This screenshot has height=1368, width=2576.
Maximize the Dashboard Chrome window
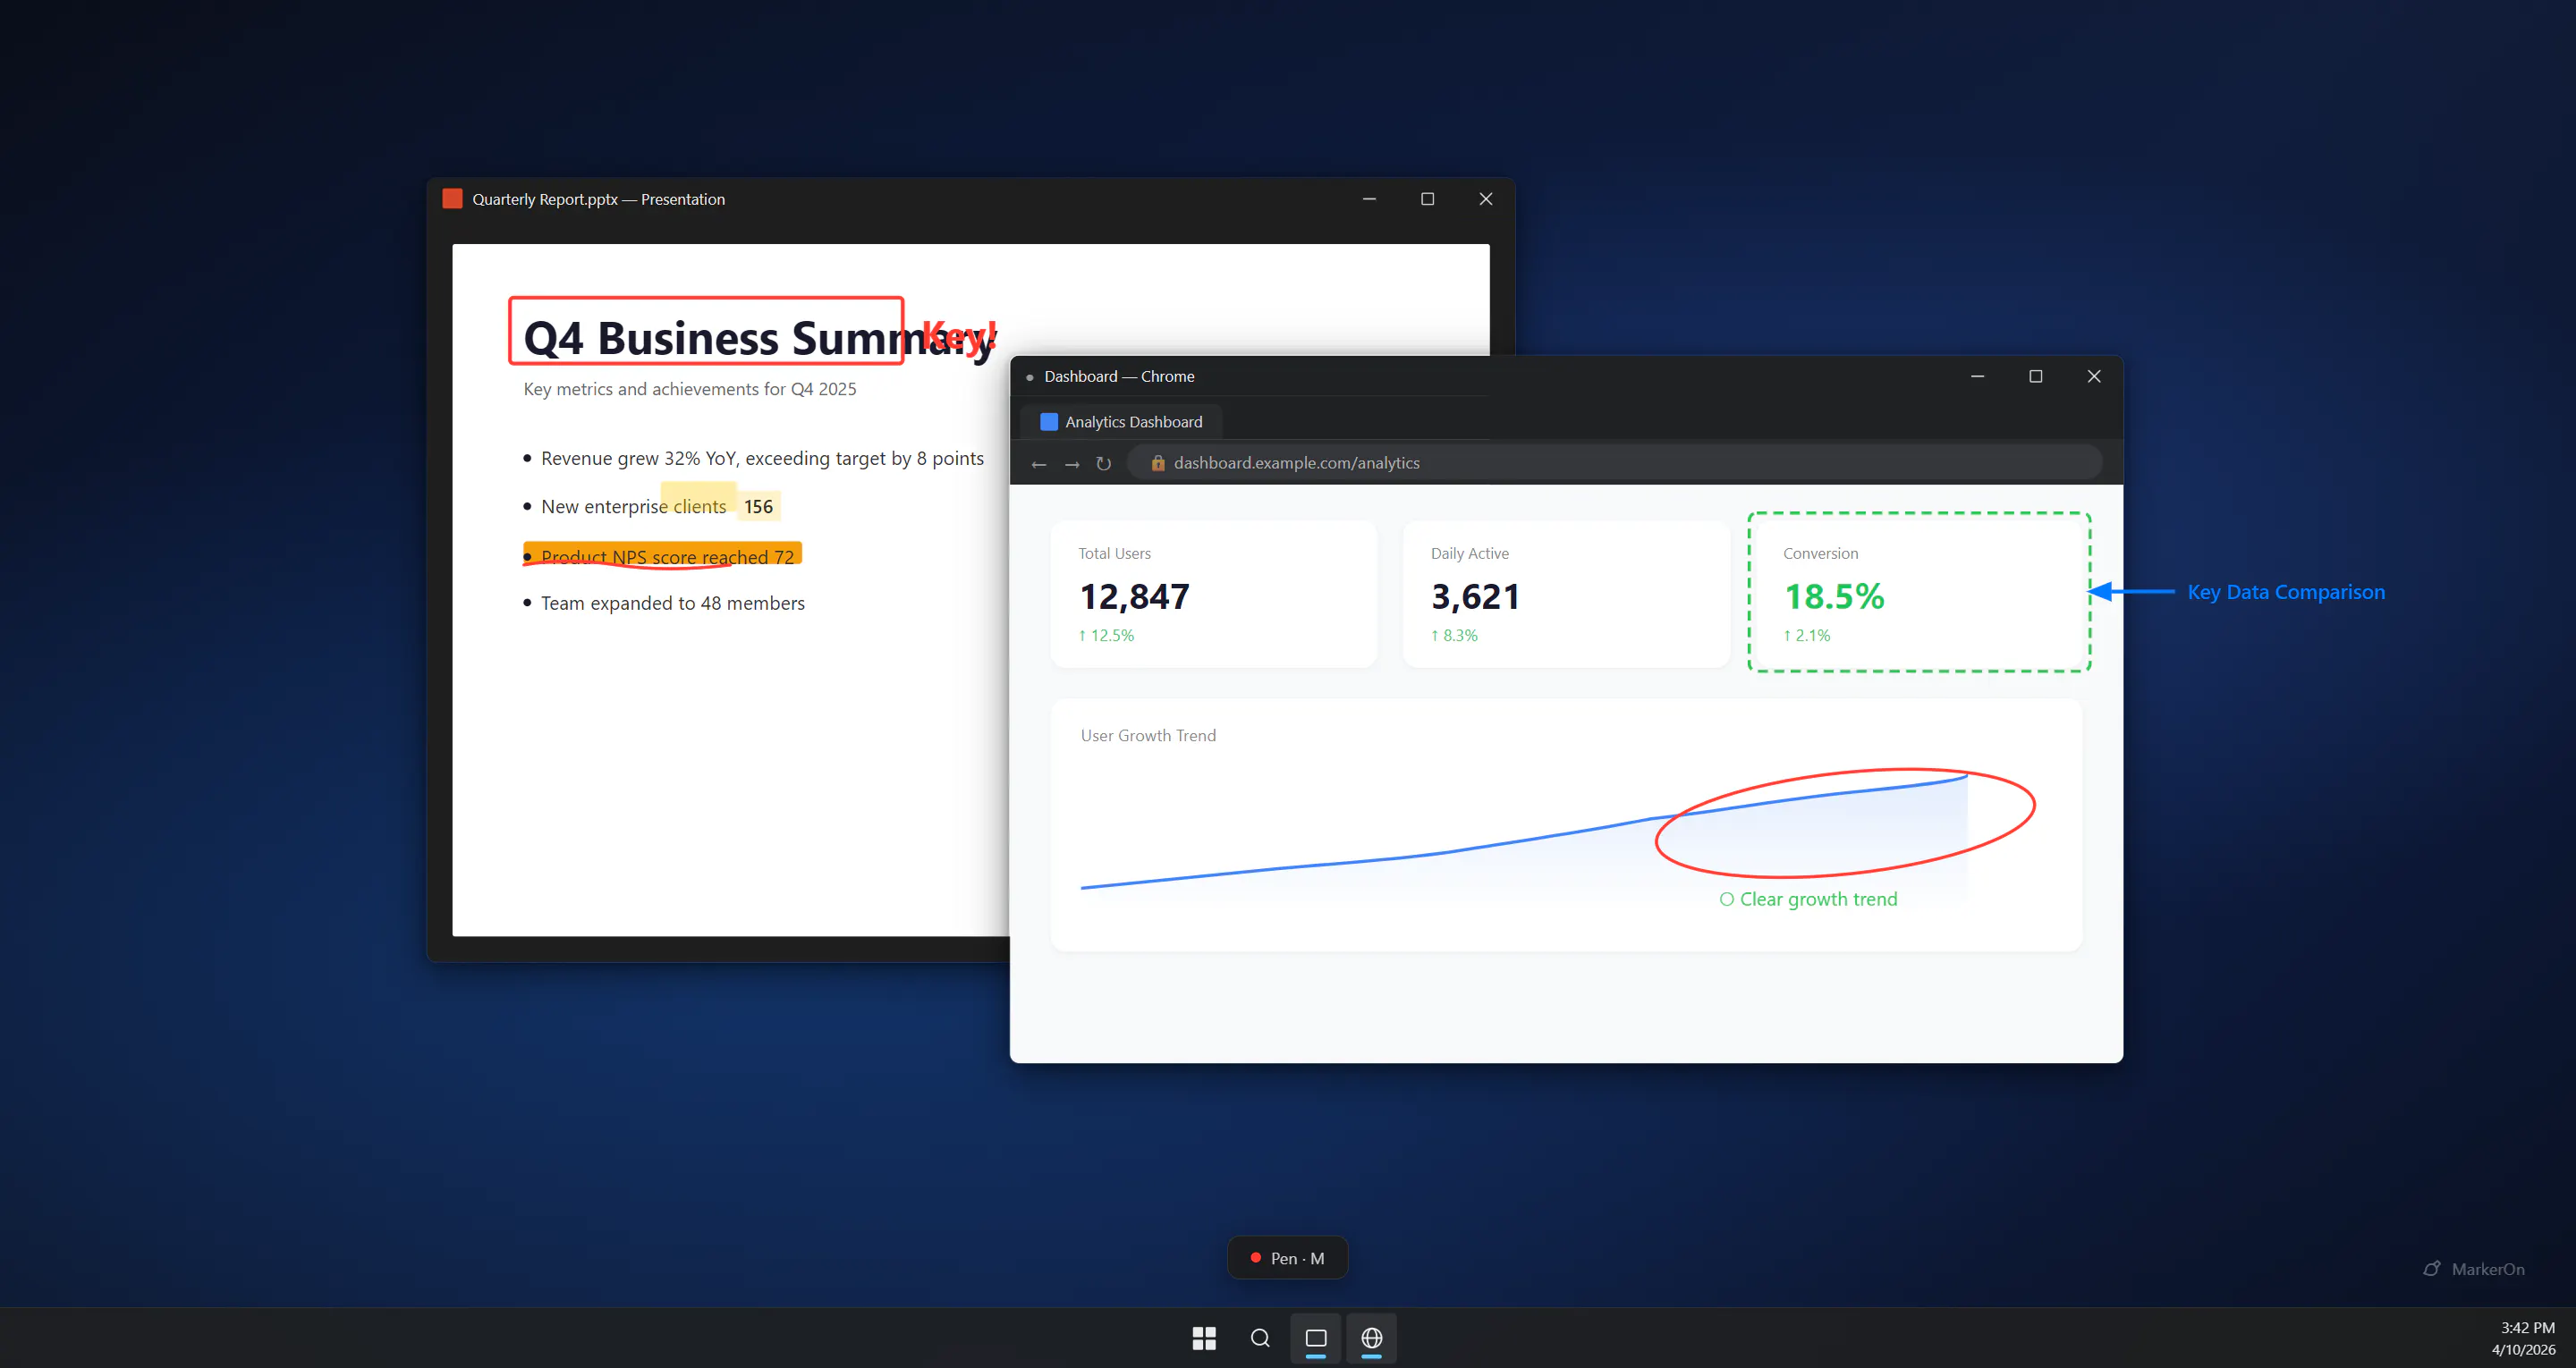pyautogui.click(x=2035, y=376)
